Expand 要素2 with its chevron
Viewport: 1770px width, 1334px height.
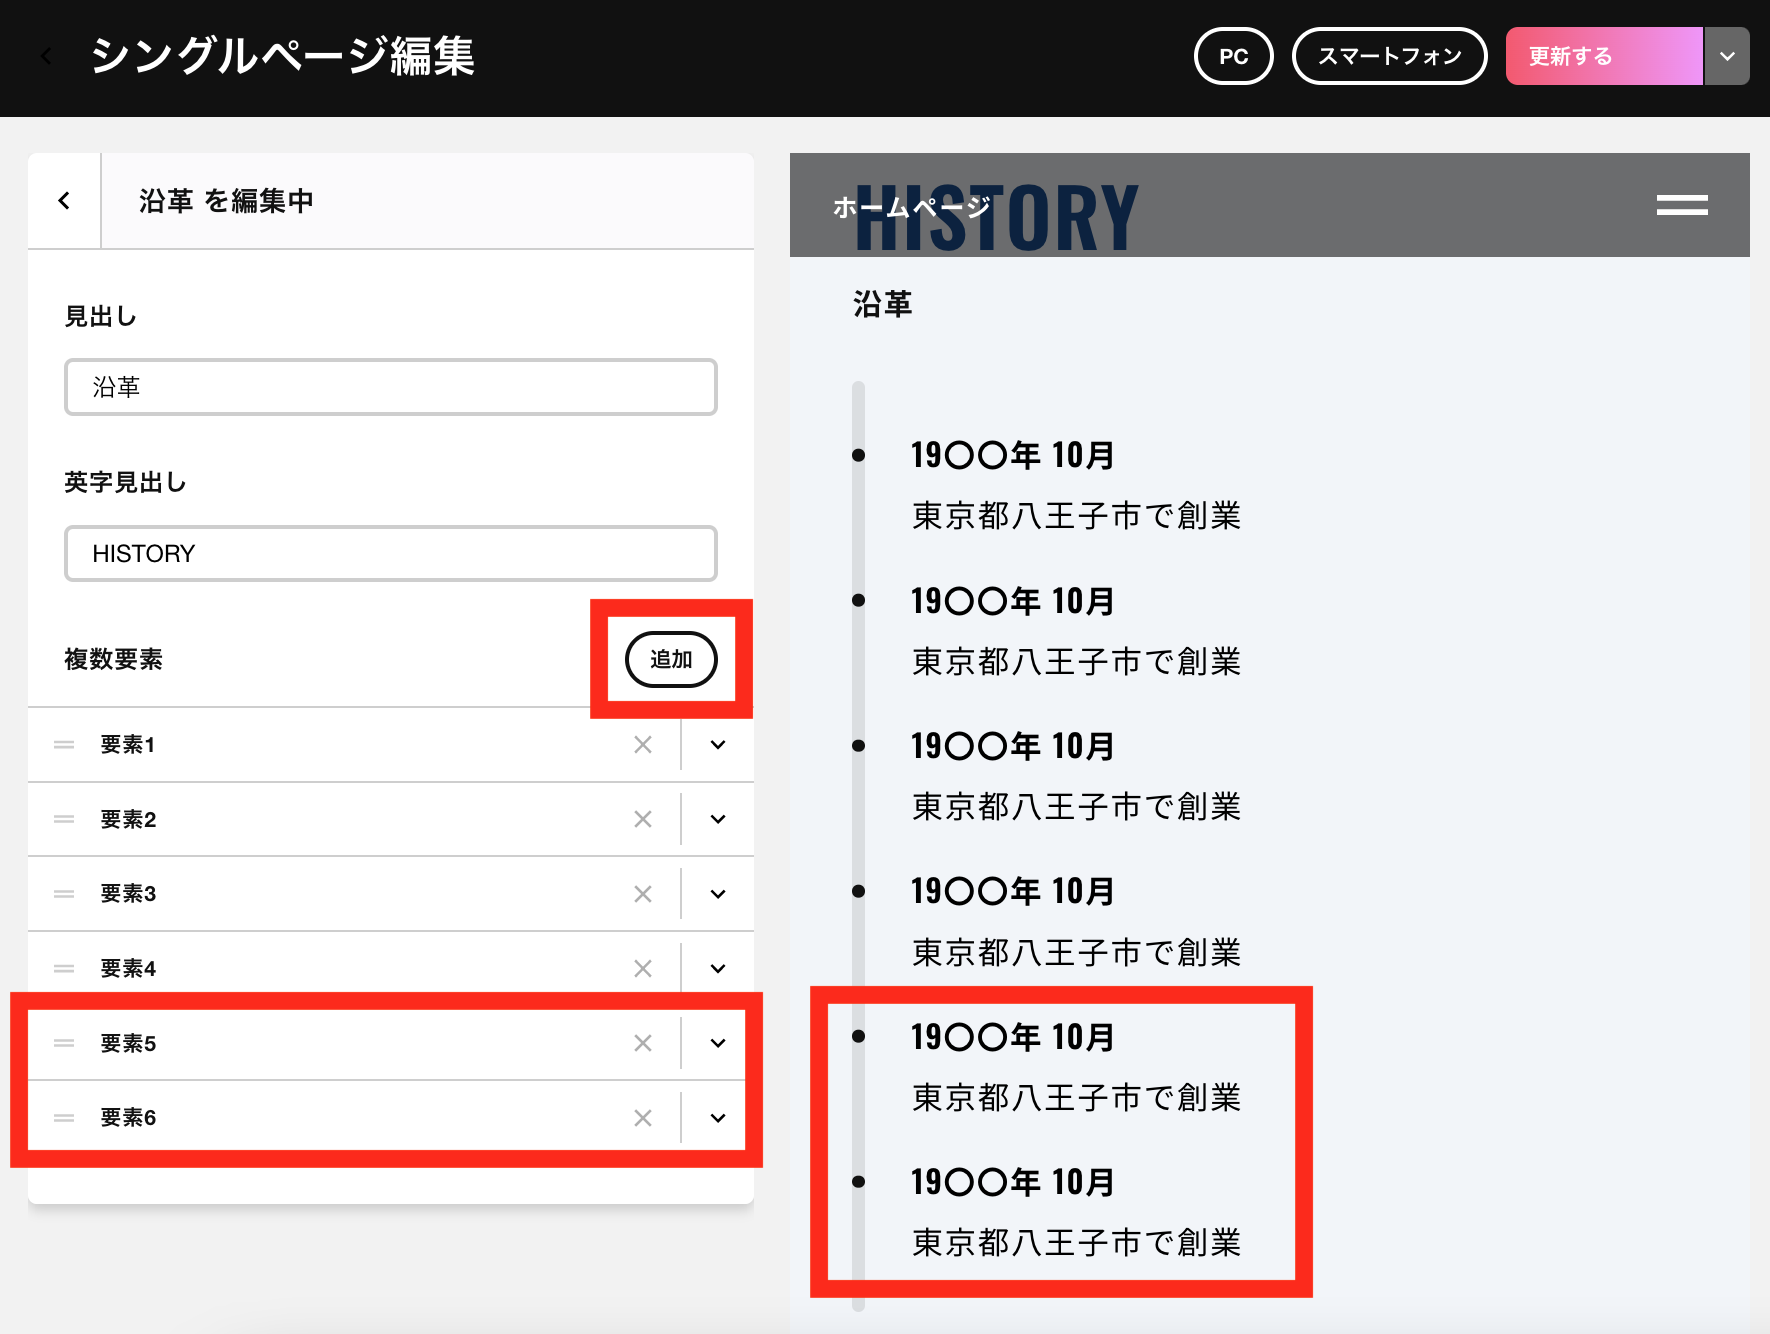[718, 819]
